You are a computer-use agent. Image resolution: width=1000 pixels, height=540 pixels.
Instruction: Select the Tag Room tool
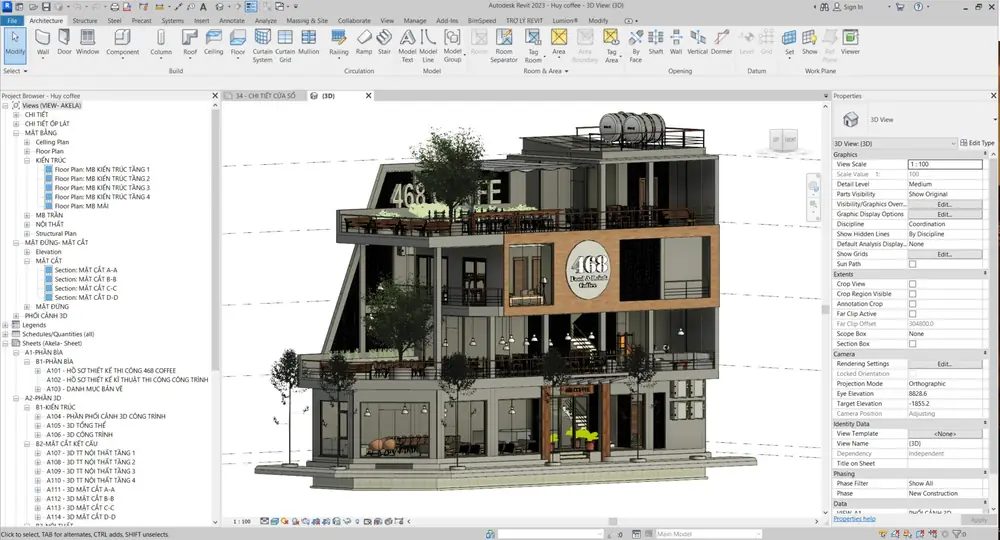[533, 46]
